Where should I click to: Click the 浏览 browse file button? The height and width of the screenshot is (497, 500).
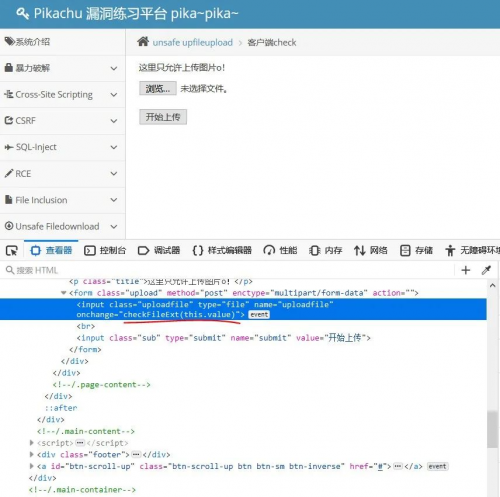tap(158, 89)
